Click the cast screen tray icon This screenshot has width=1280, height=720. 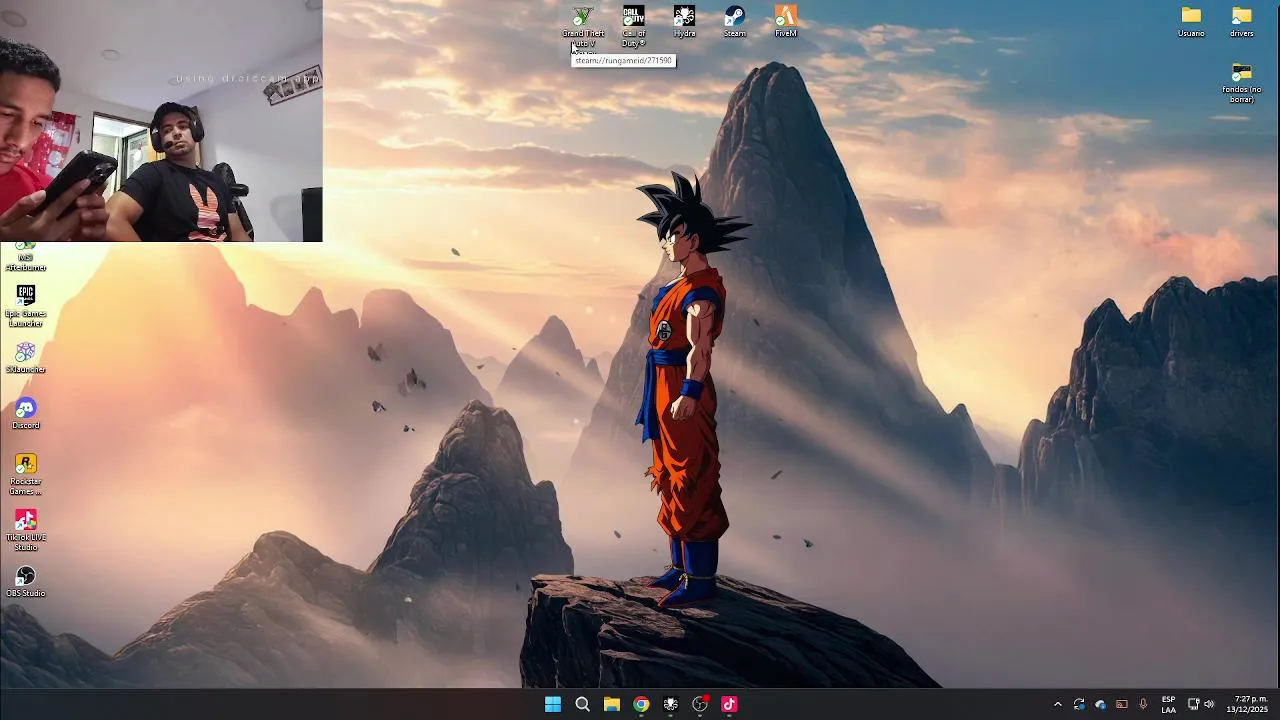tap(1122, 704)
